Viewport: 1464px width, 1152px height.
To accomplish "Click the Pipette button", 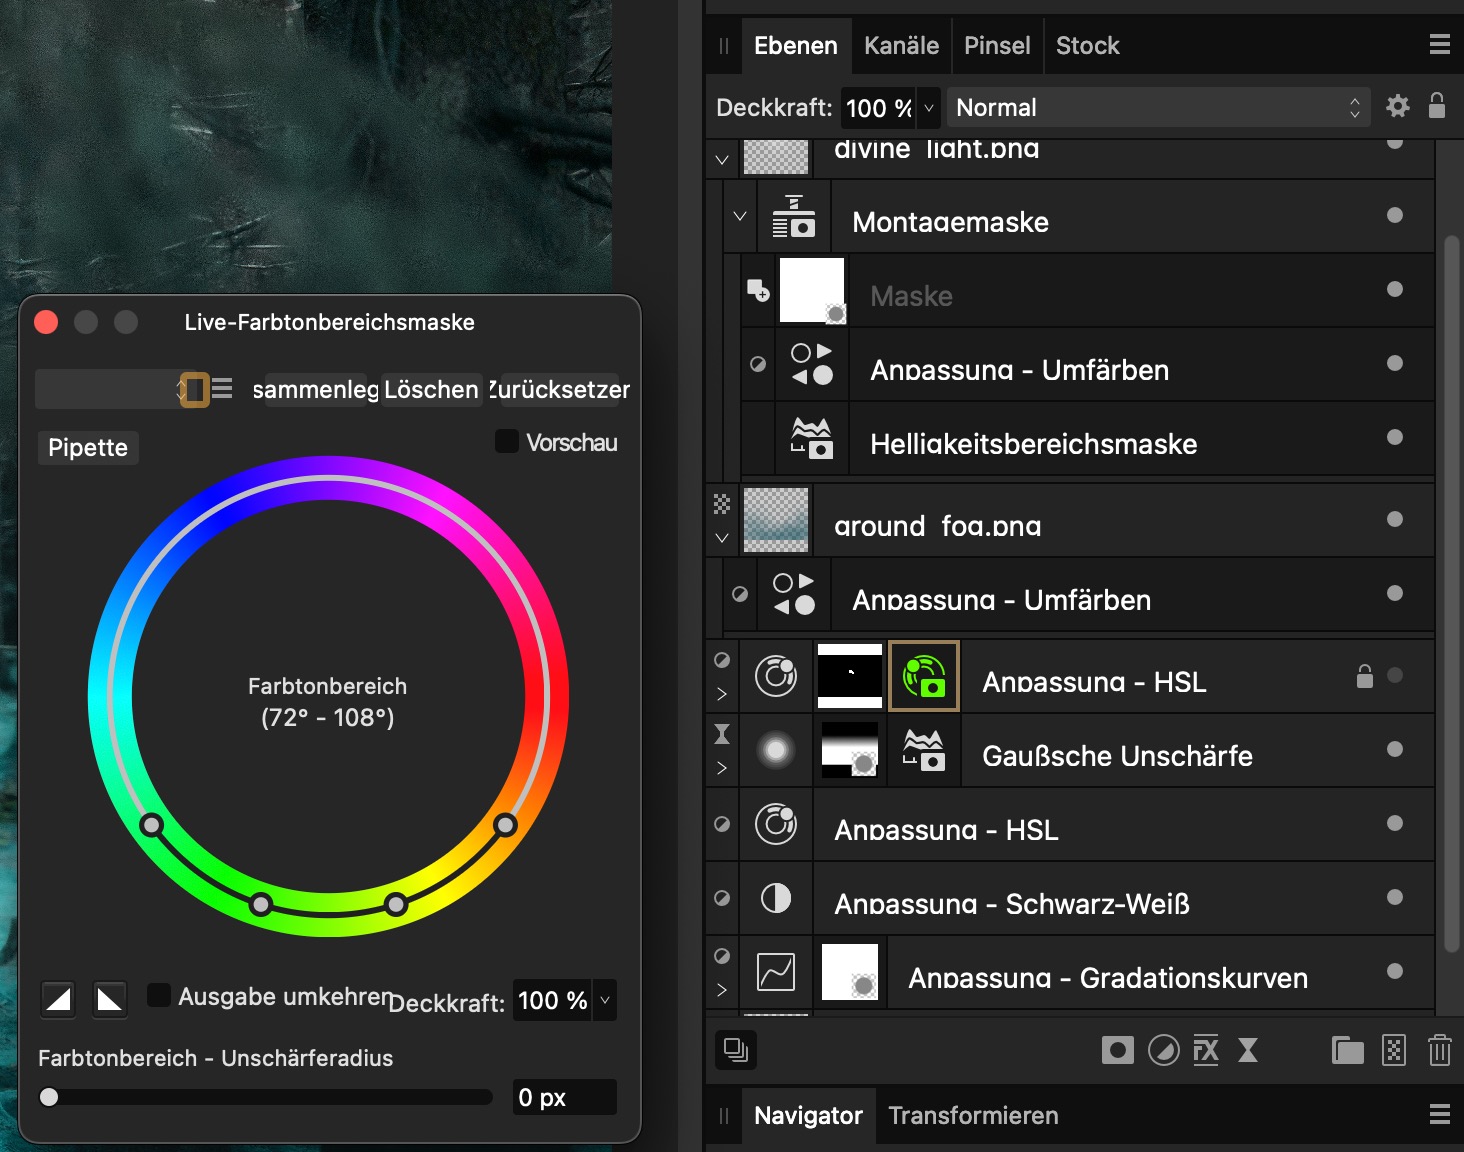I will click(88, 447).
